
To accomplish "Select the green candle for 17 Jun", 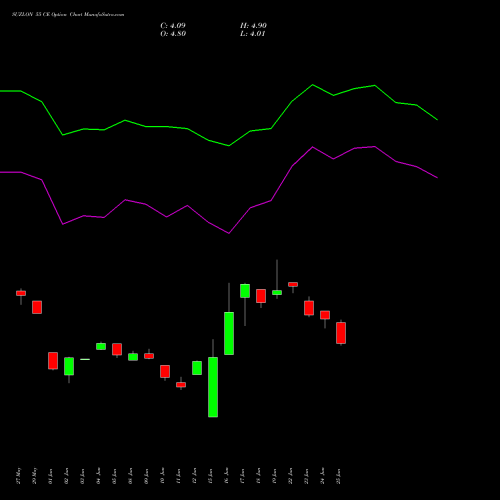I will click(x=245, y=291).
